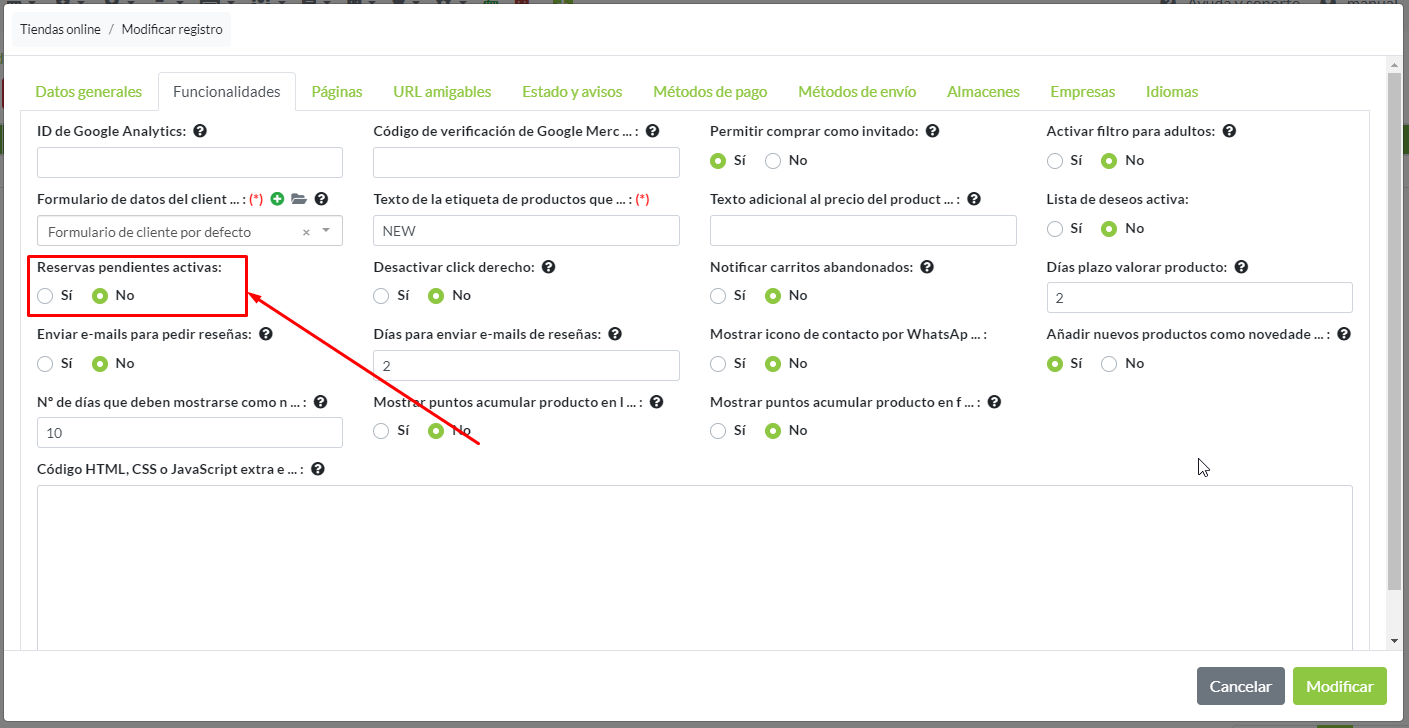Image resolution: width=1409 pixels, height=728 pixels.
Task: Select No for Permitir comprar como invitado
Action: [x=772, y=160]
